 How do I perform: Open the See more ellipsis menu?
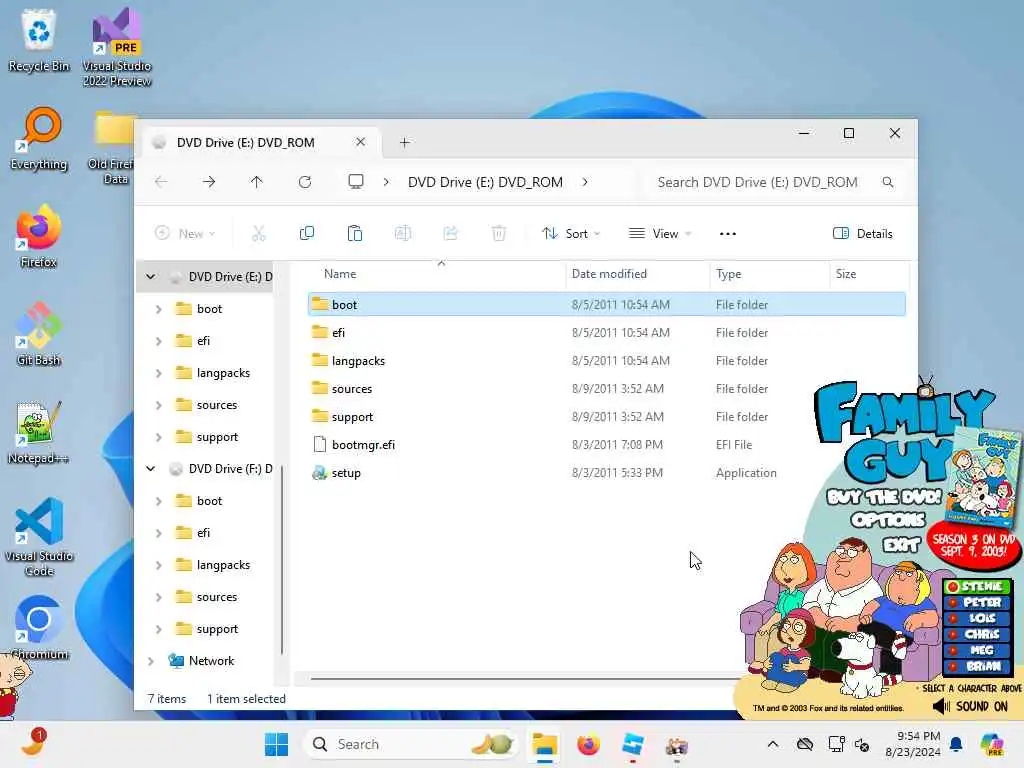tap(728, 234)
